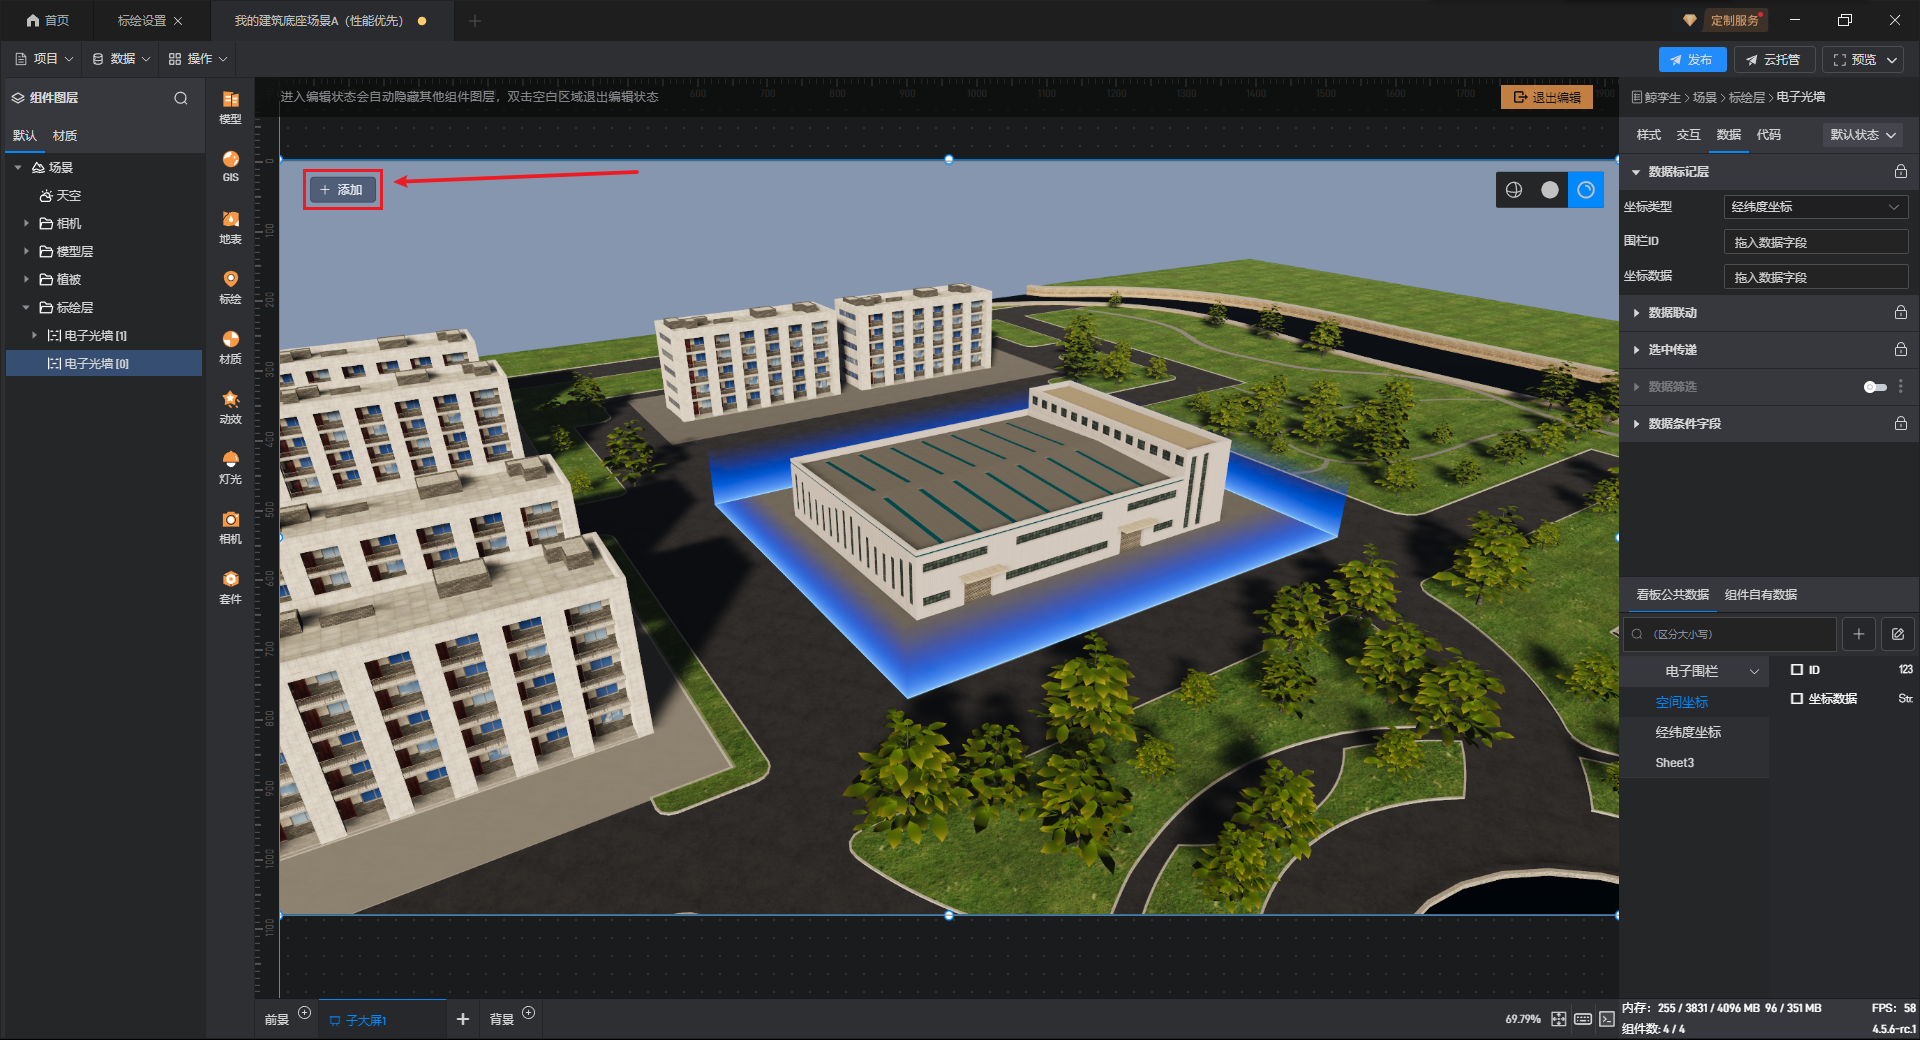Screen dimensions: 1920x1040
Task: Open the 动效 effects icon
Action: click(x=230, y=405)
